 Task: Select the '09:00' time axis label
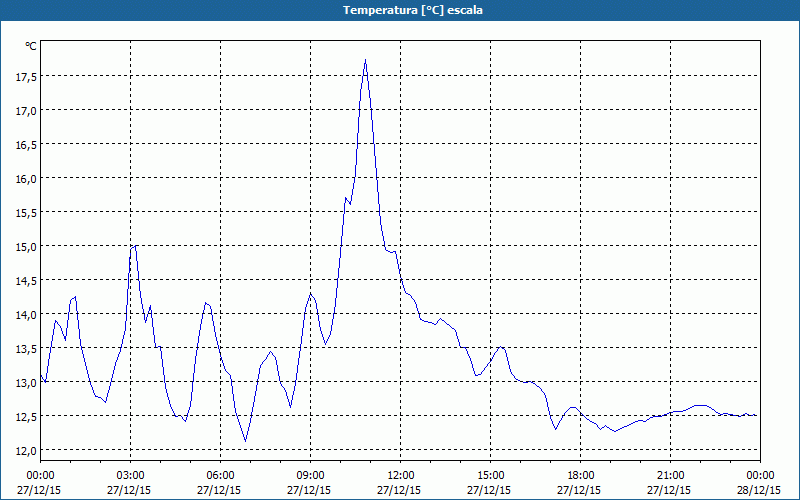[x=310, y=476]
